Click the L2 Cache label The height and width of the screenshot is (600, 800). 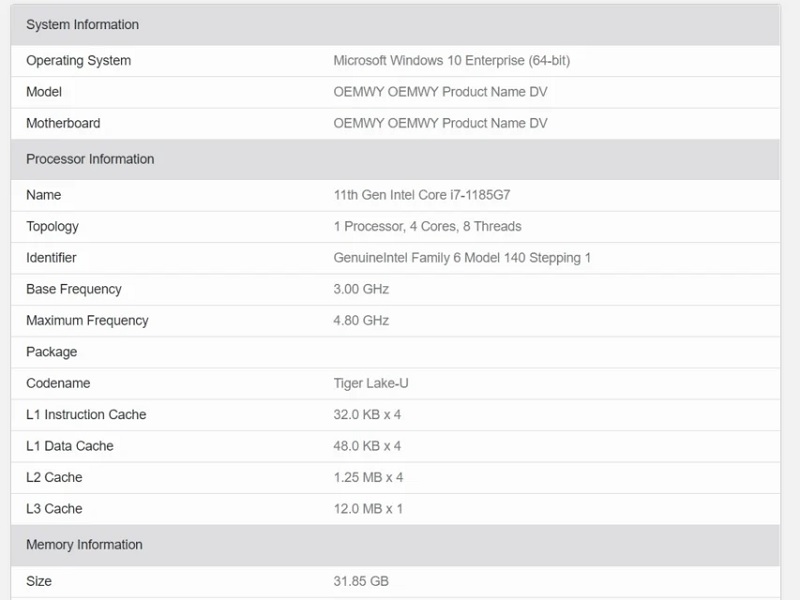54,478
